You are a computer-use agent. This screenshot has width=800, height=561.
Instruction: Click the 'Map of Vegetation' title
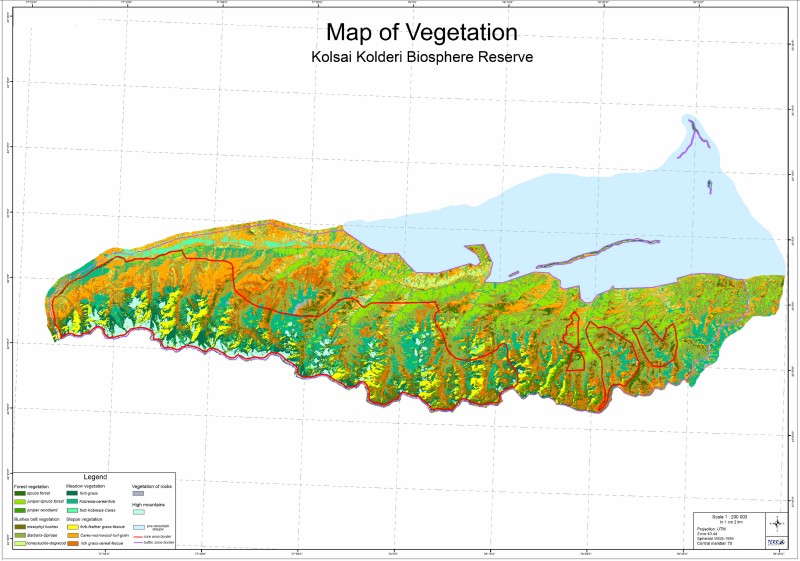(422, 32)
